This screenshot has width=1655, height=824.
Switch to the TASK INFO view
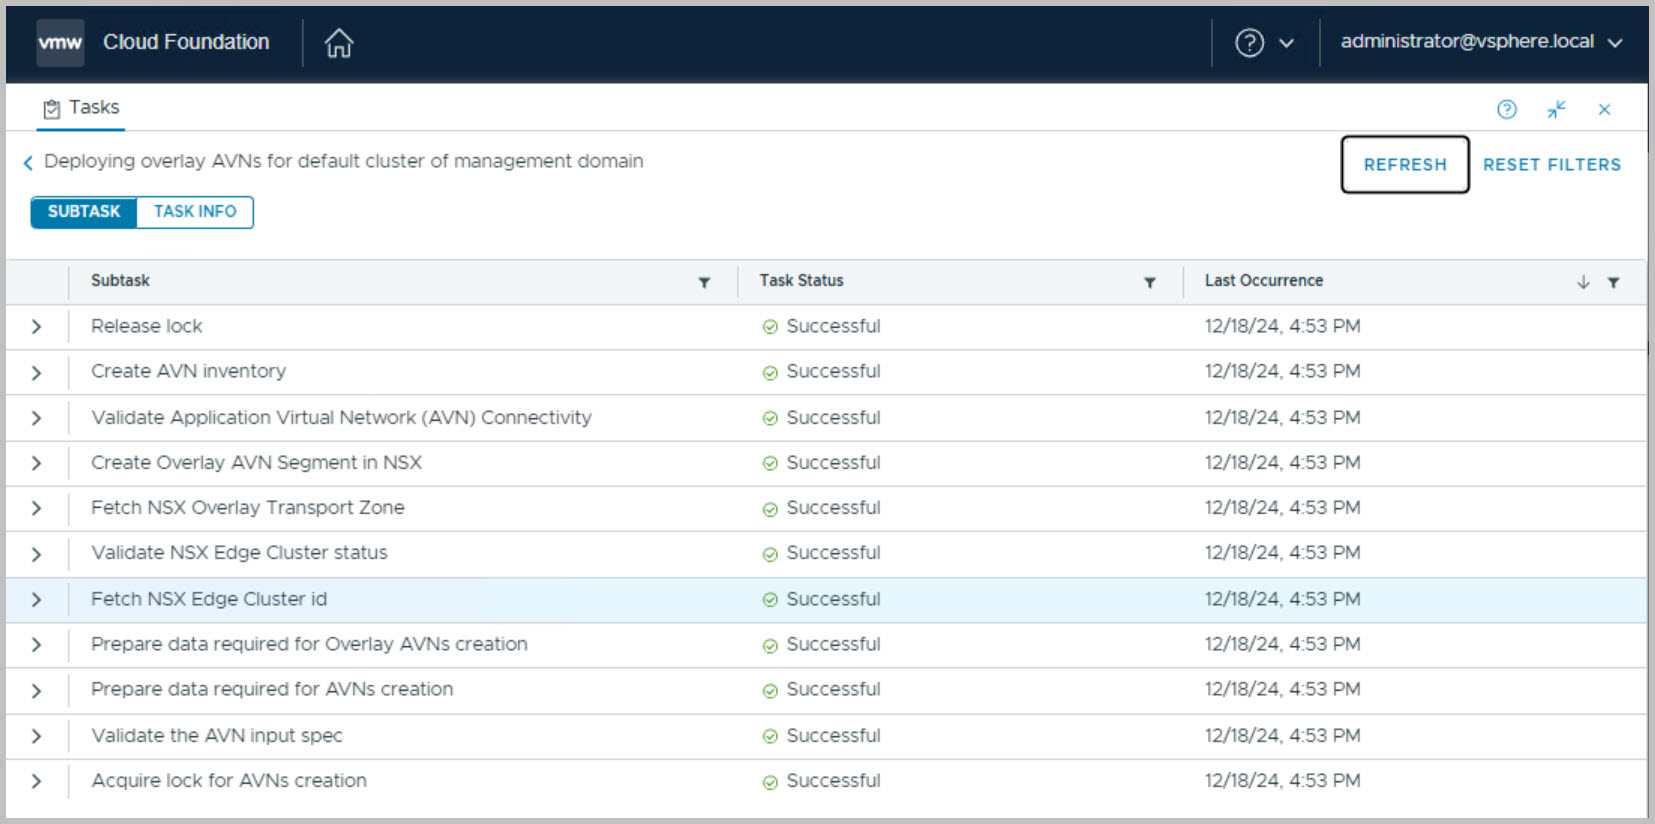[195, 212]
